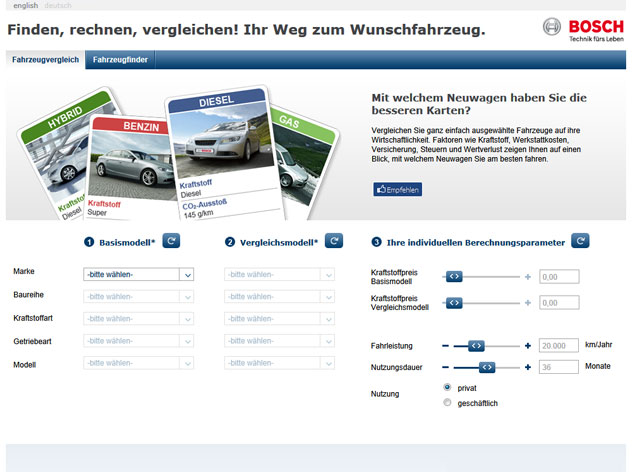
Task: Click the reset icon next to Vergleichsmodell
Action: pyautogui.click(x=334, y=241)
